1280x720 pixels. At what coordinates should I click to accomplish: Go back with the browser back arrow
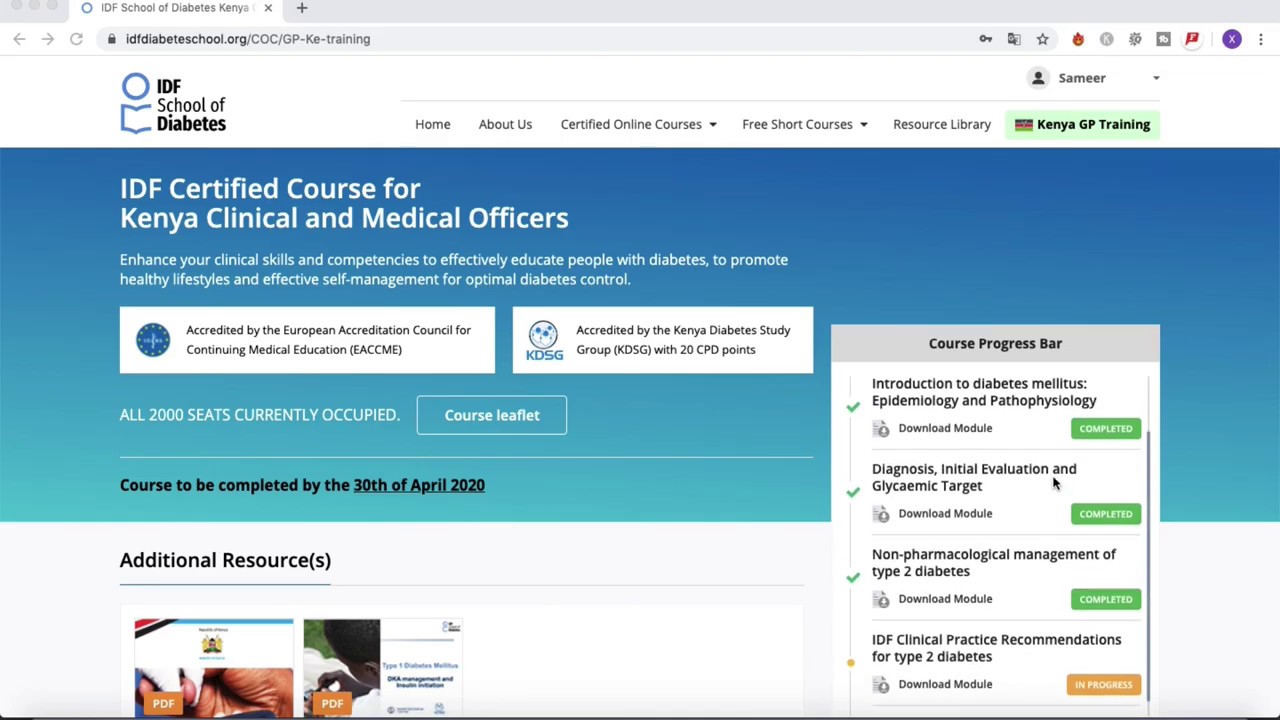19,39
